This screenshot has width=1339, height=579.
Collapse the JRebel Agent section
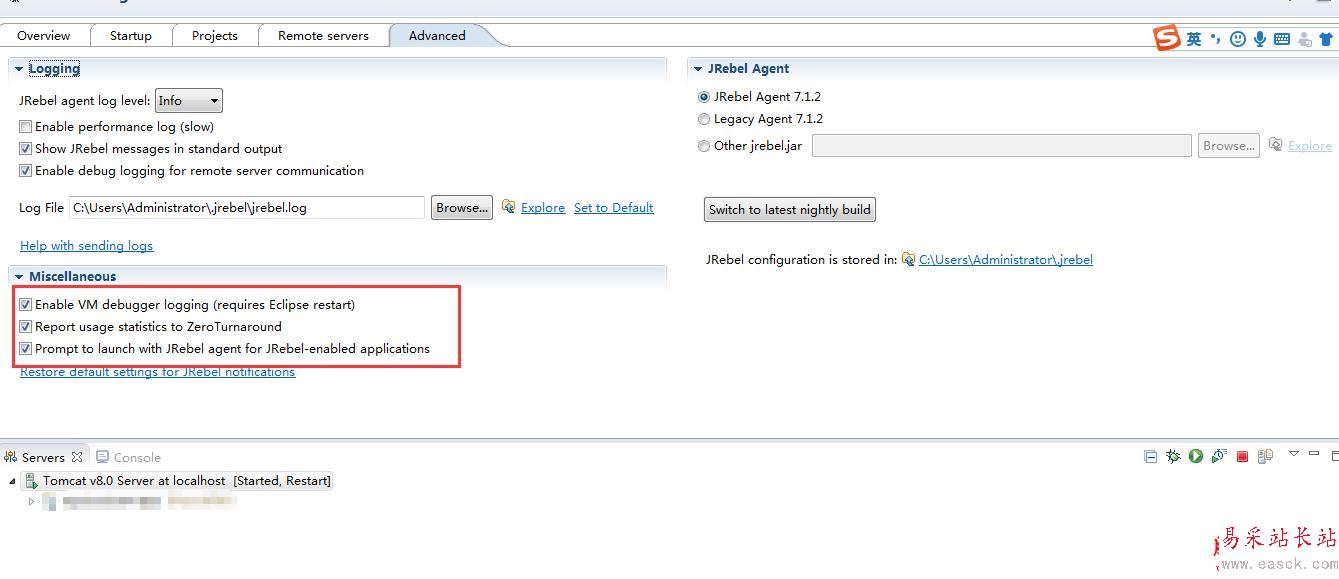tap(698, 69)
